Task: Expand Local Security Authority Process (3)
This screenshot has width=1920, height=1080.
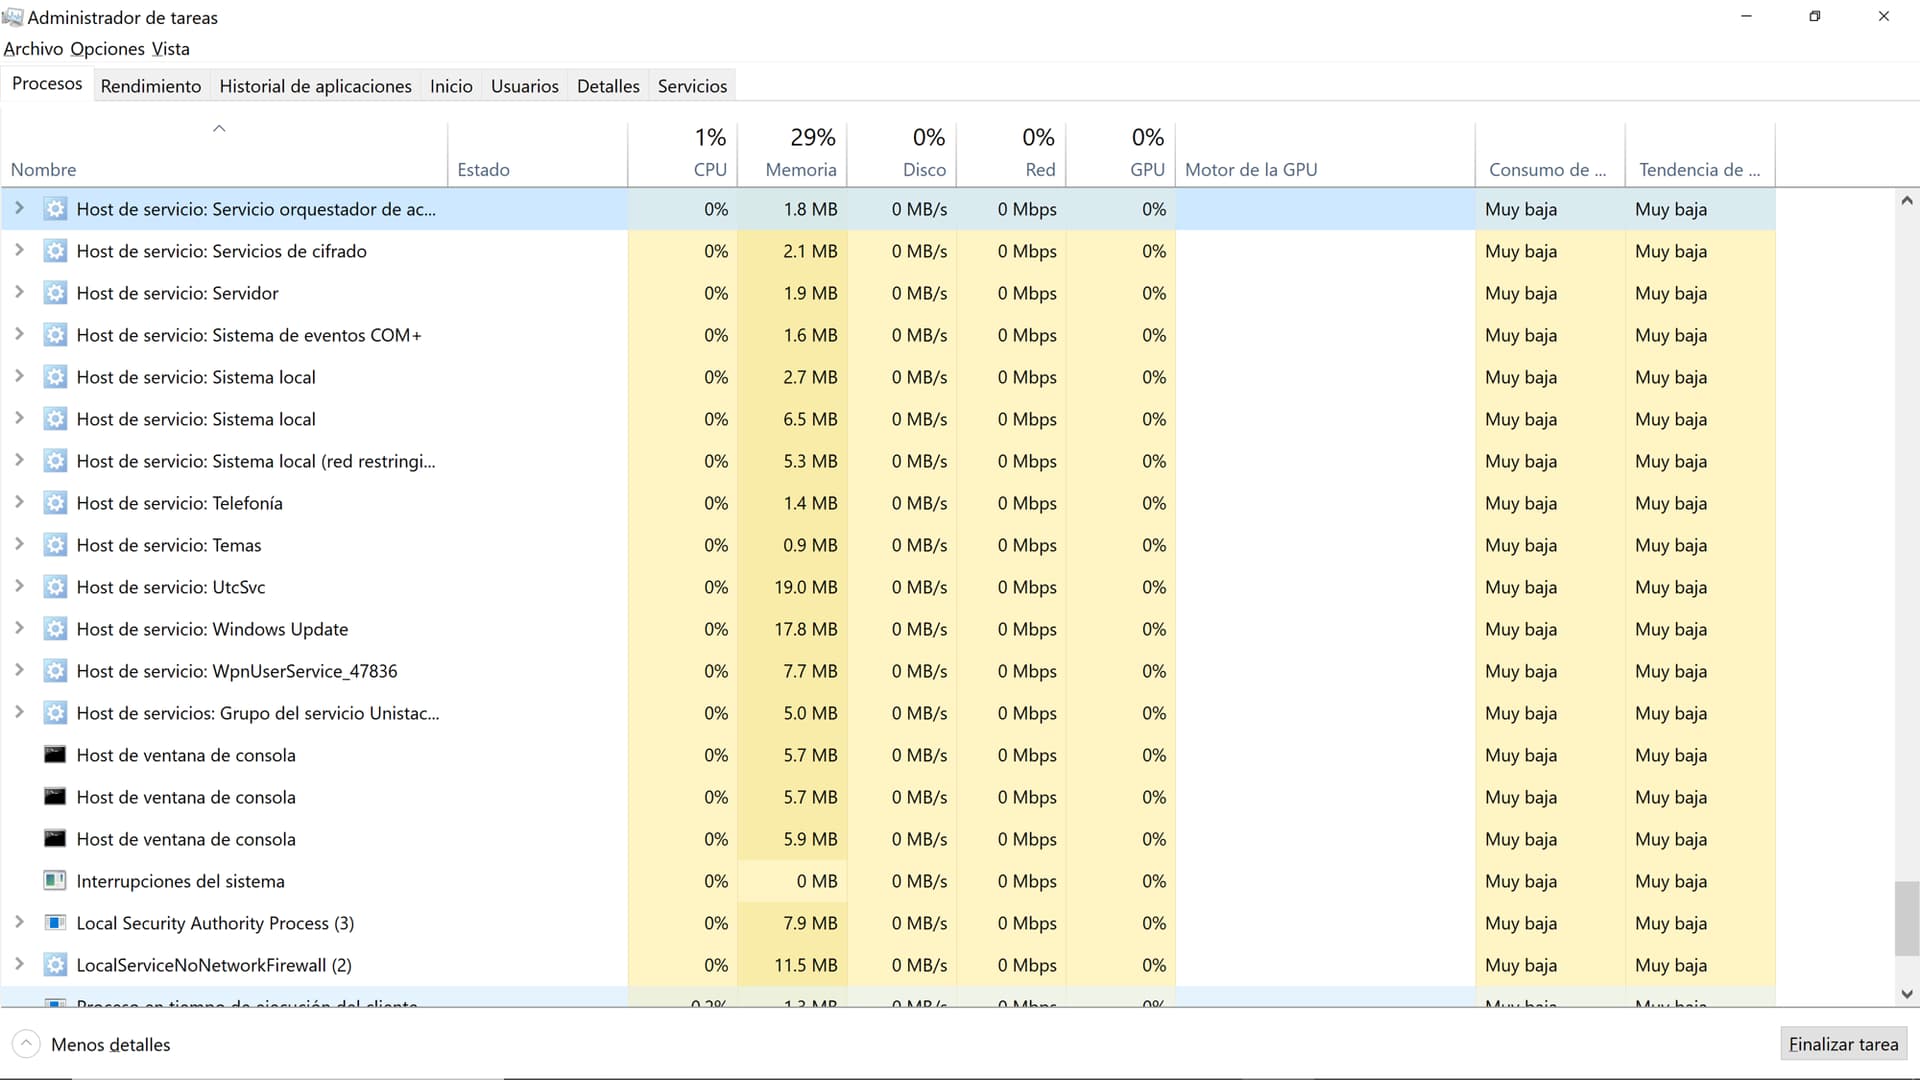Action: point(19,922)
